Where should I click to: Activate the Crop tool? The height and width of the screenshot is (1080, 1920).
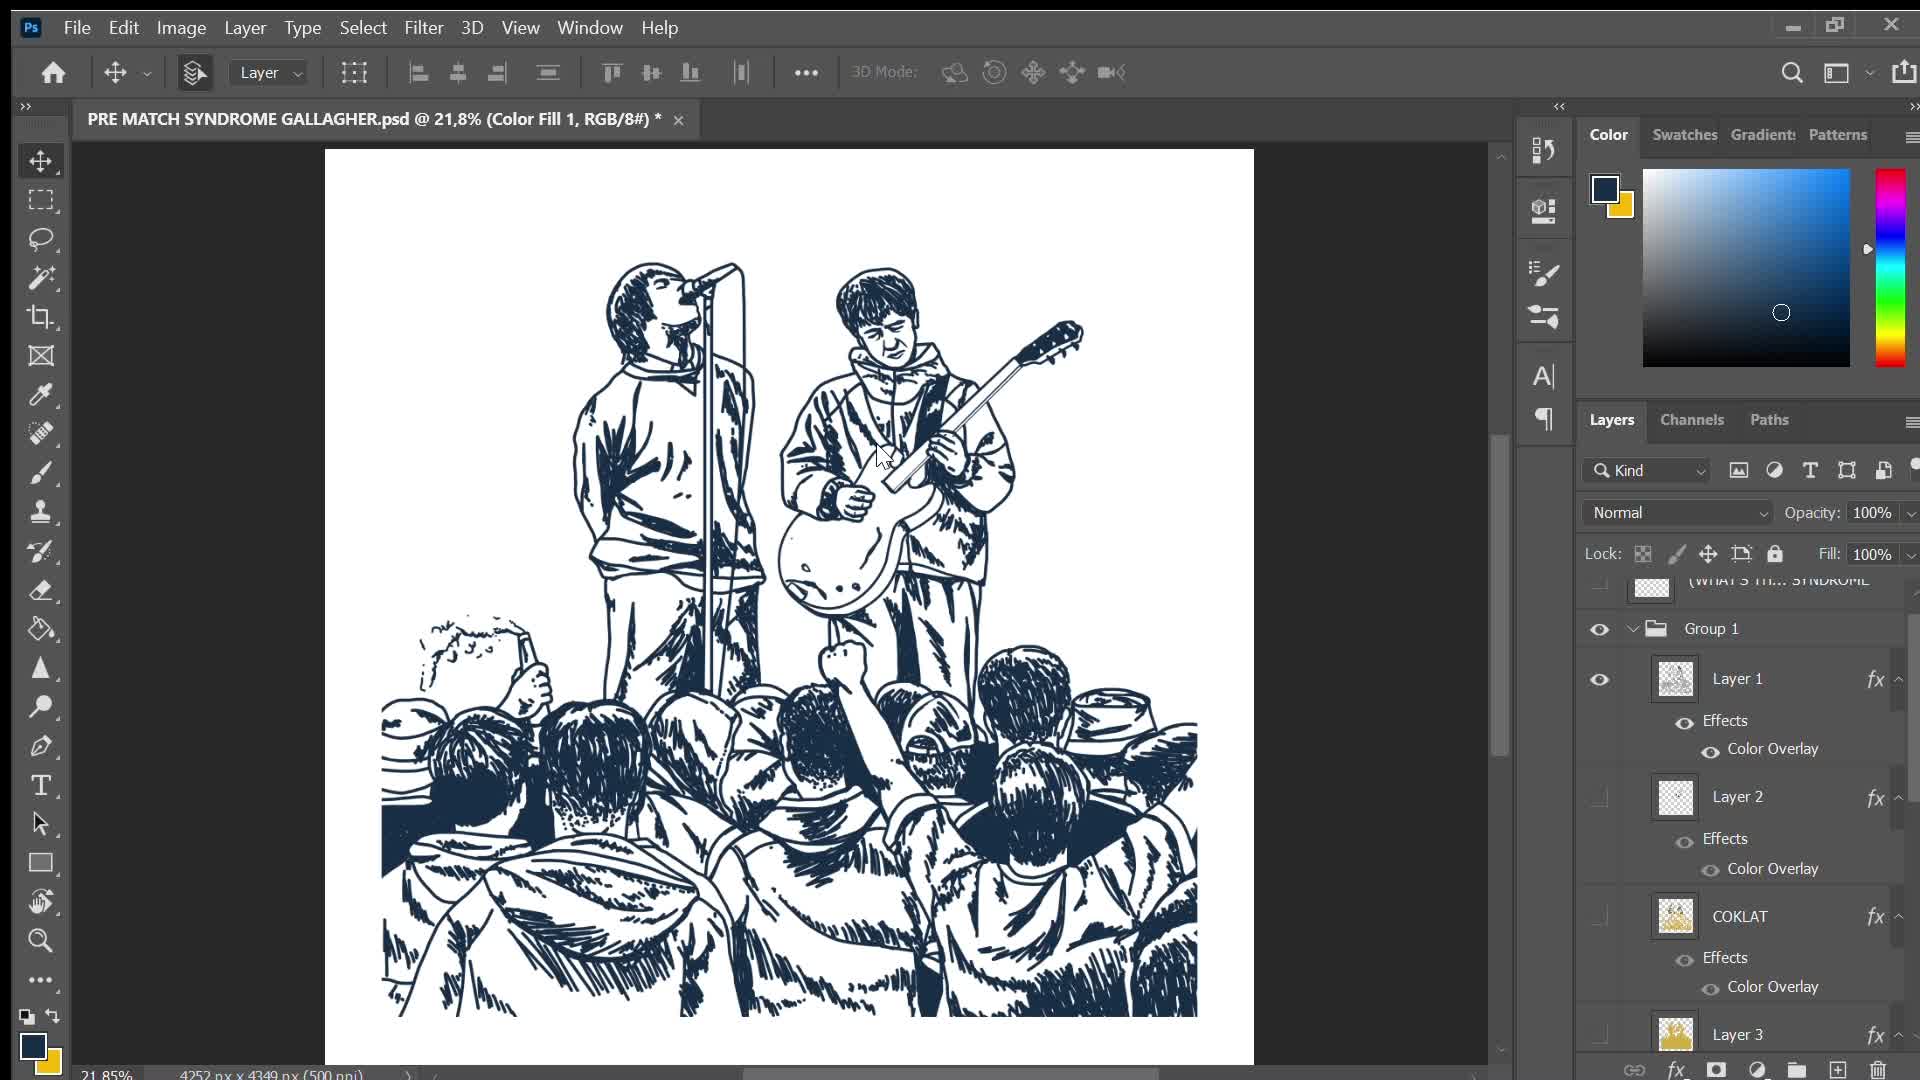point(41,317)
